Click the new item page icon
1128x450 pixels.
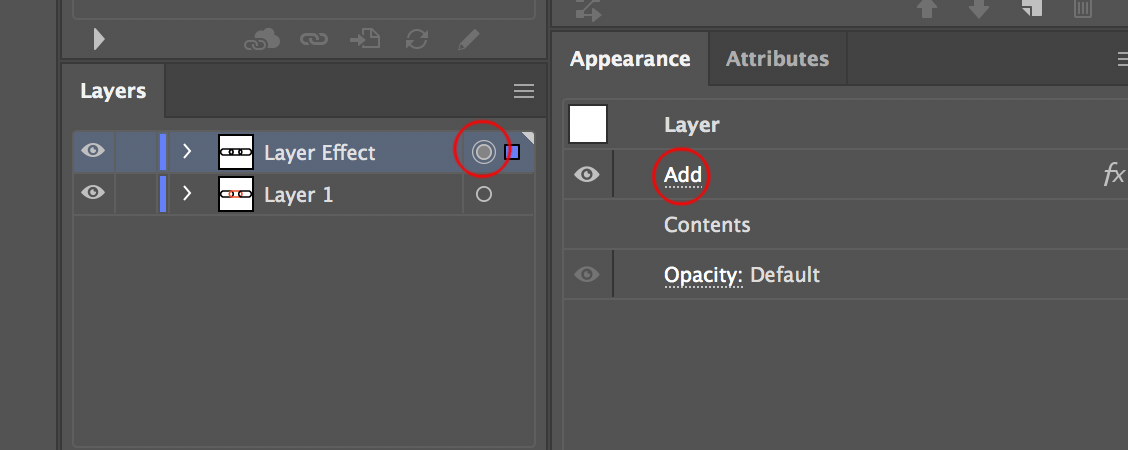click(1032, 9)
